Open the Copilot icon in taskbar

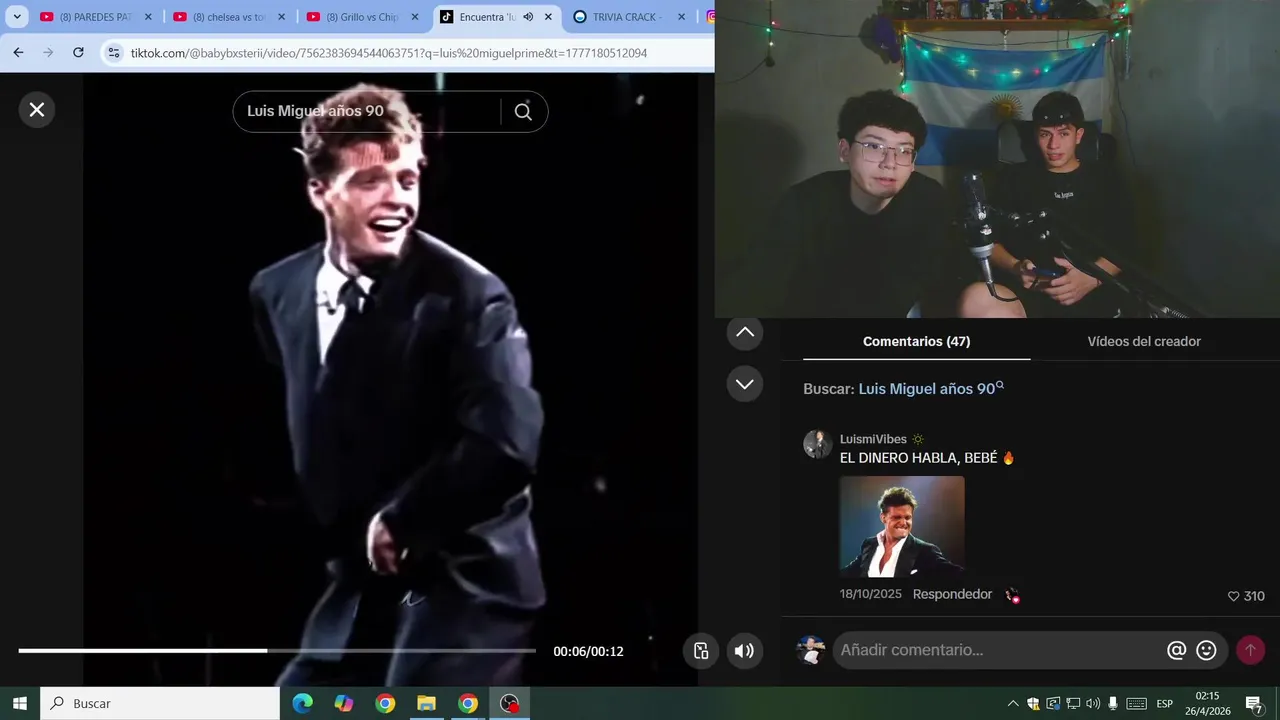[344, 703]
